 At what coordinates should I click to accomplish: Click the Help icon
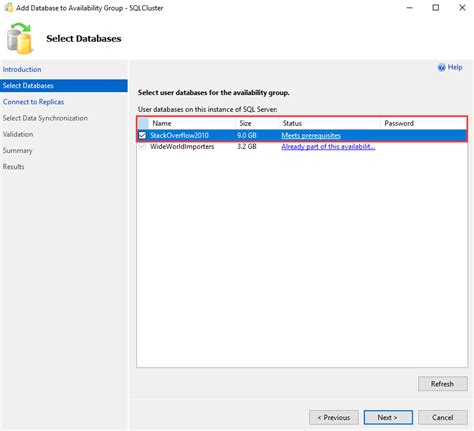point(441,67)
